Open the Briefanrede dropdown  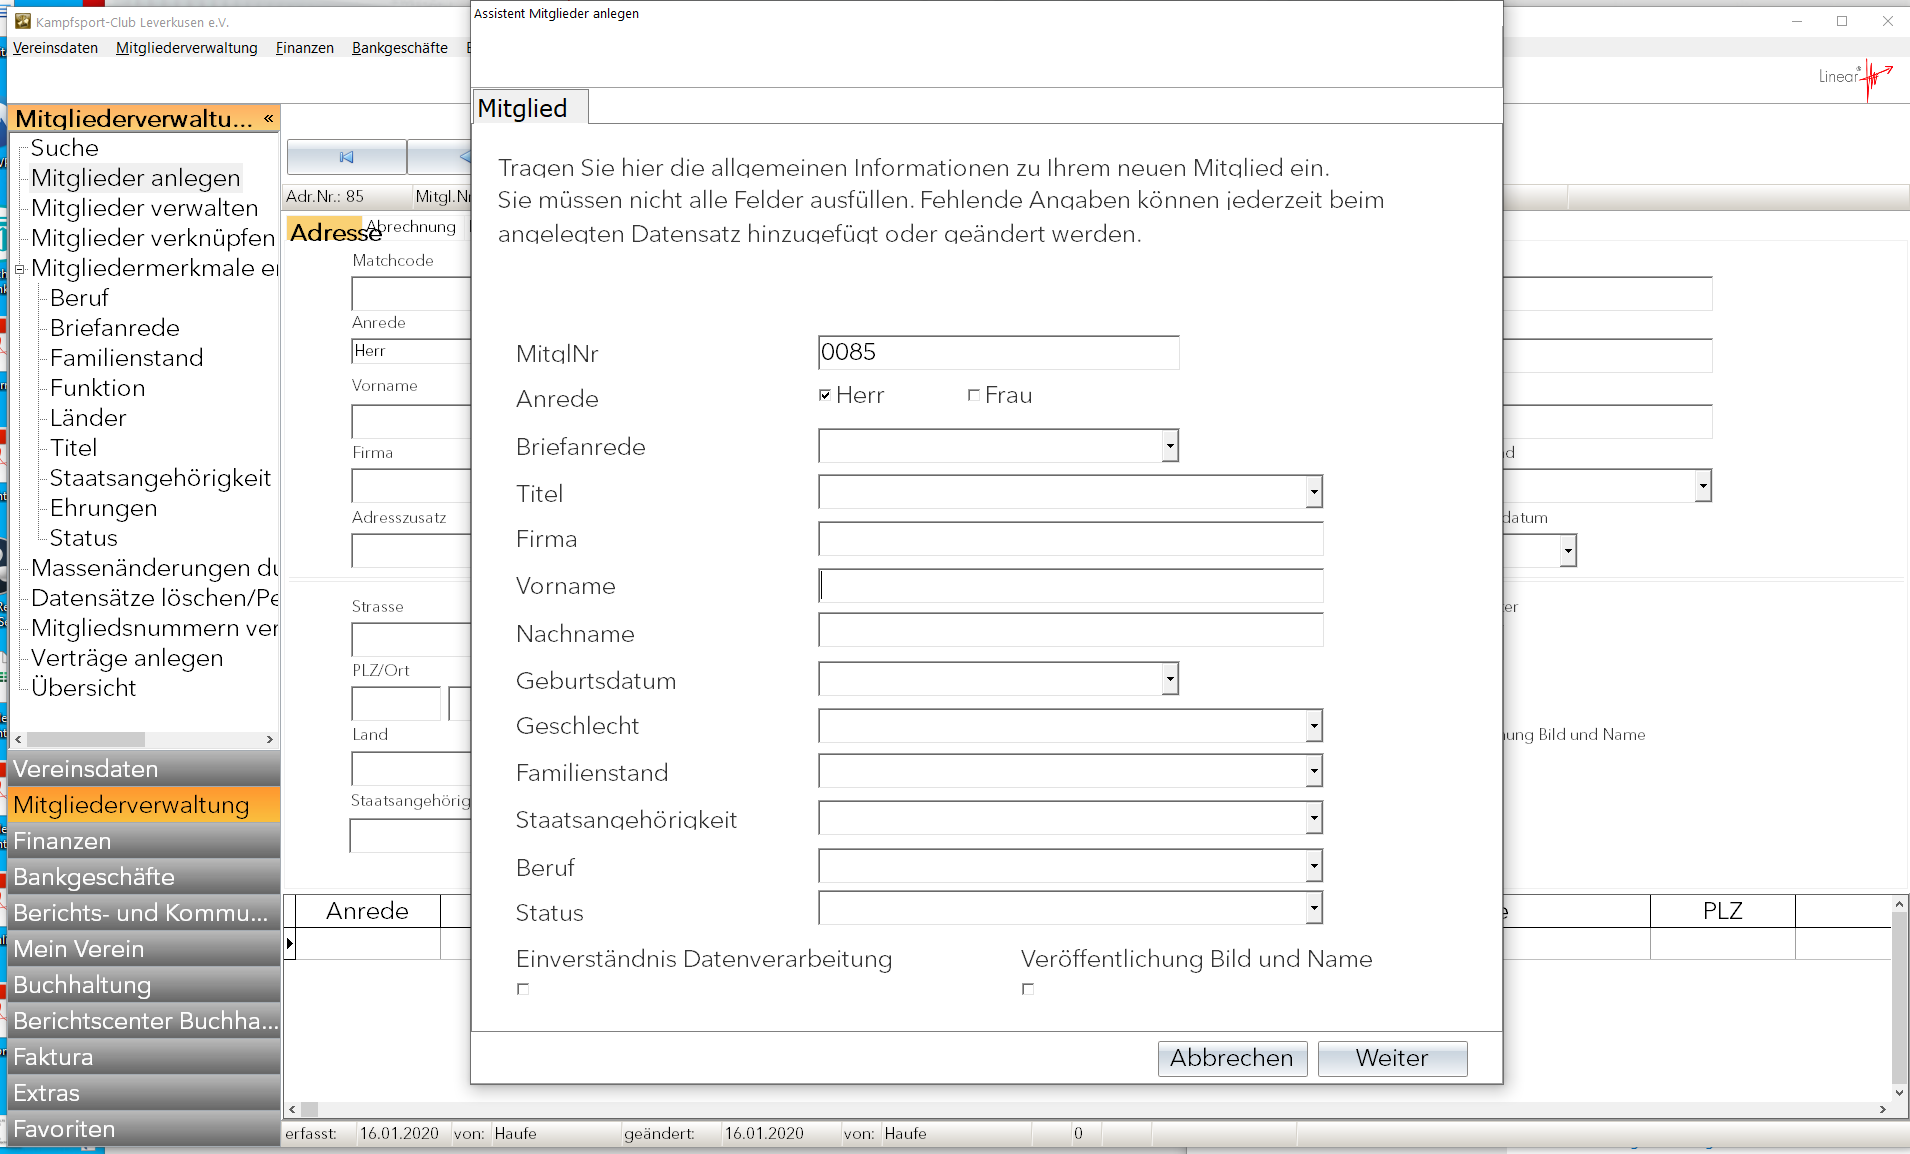1169,446
